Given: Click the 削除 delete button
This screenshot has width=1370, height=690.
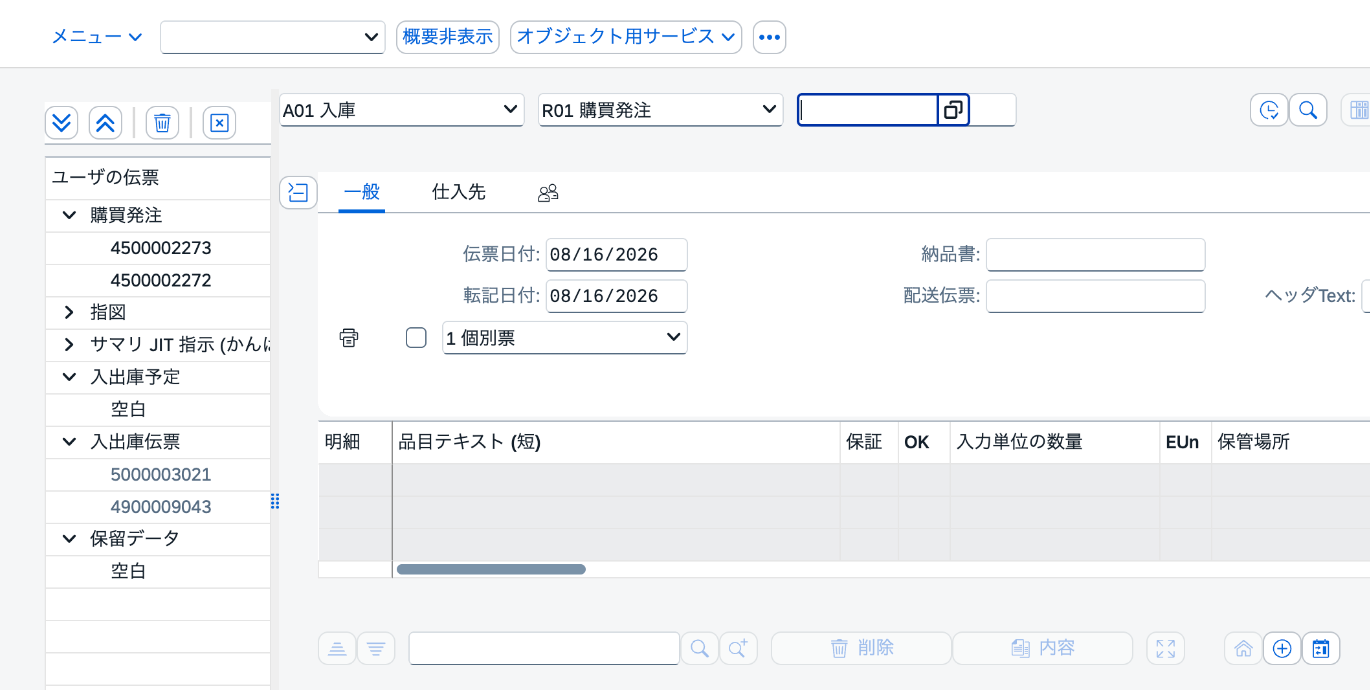Looking at the screenshot, I should (861, 648).
